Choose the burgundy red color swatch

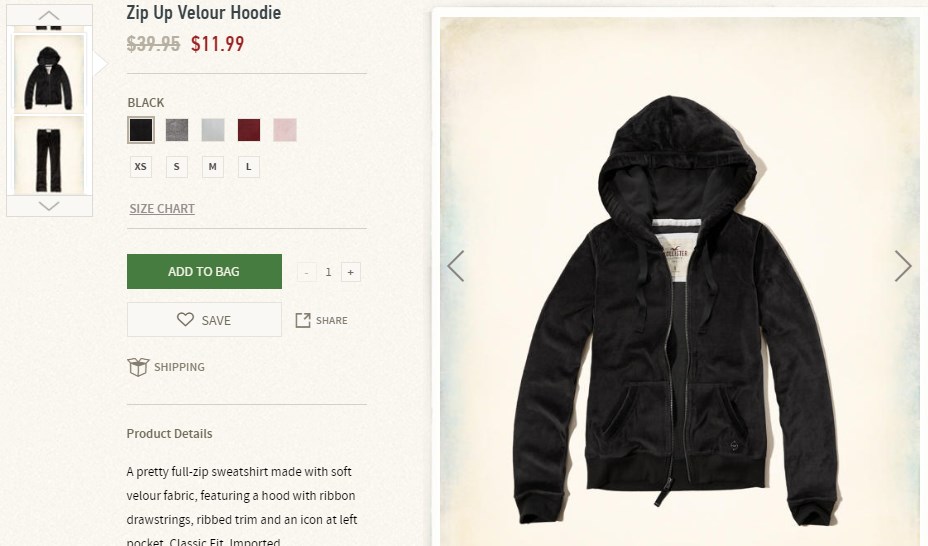(249, 130)
